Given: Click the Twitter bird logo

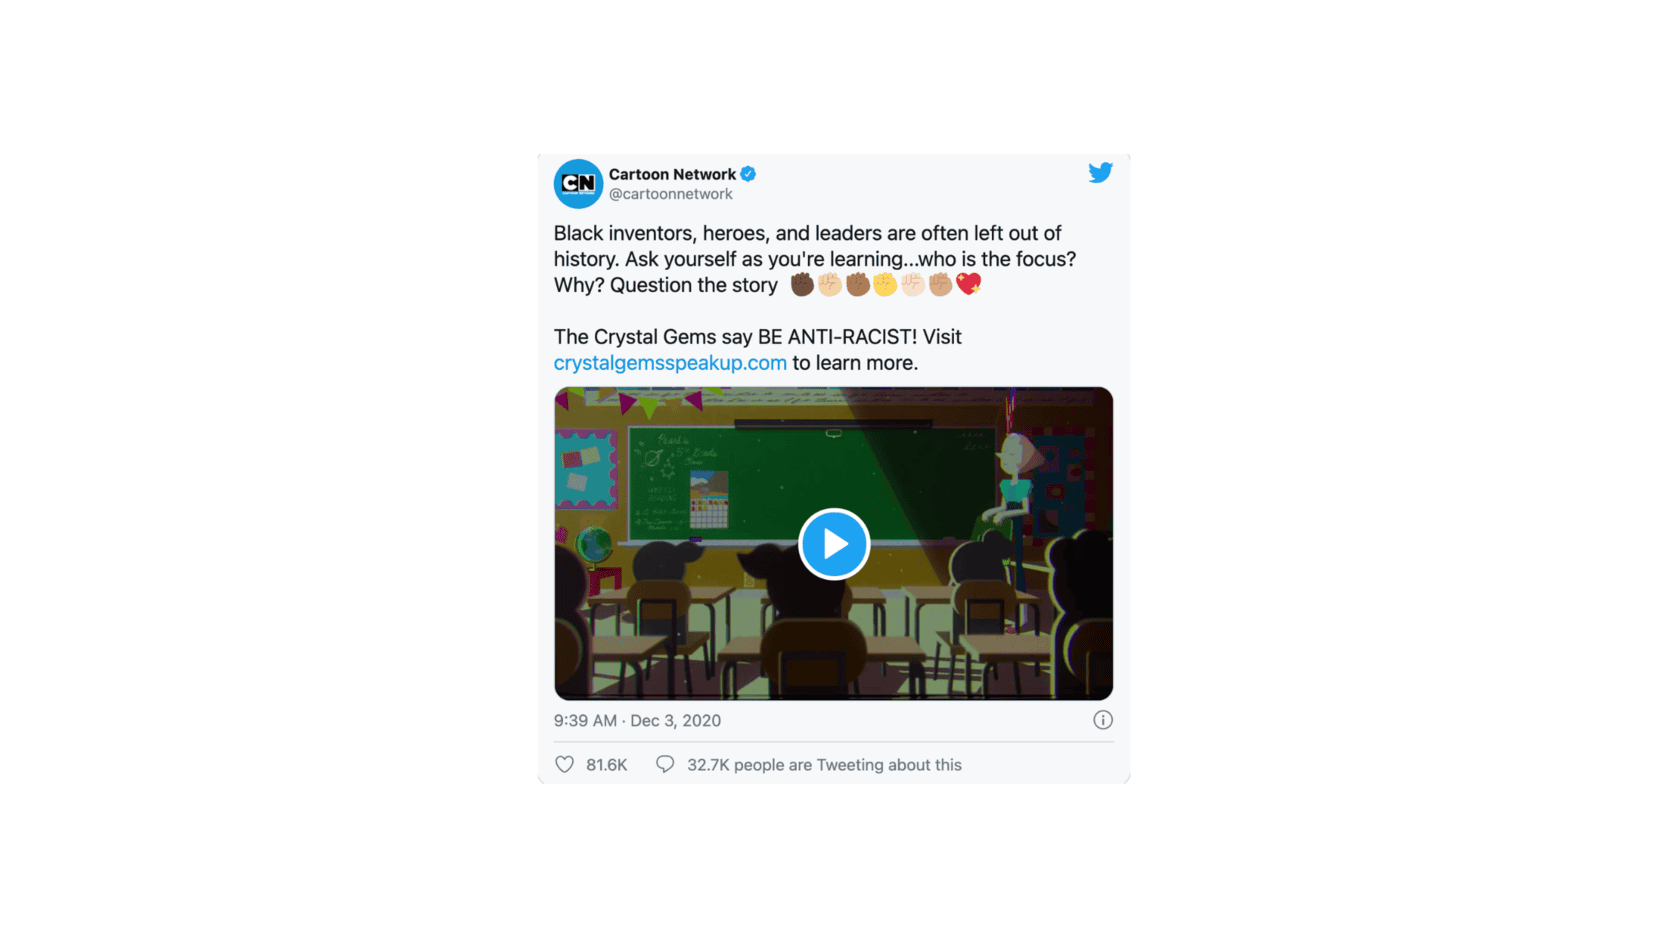Looking at the screenshot, I should pos(1100,172).
